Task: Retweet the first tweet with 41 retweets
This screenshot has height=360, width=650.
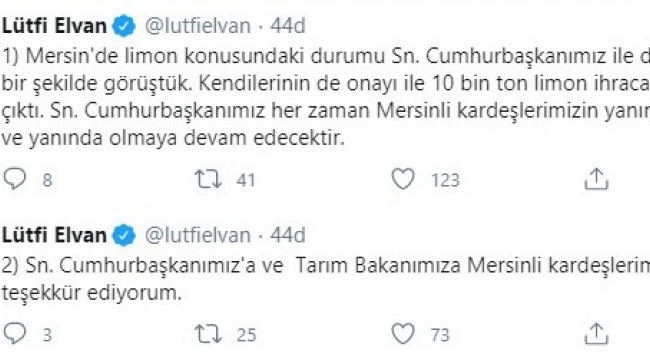Action: click(x=209, y=180)
